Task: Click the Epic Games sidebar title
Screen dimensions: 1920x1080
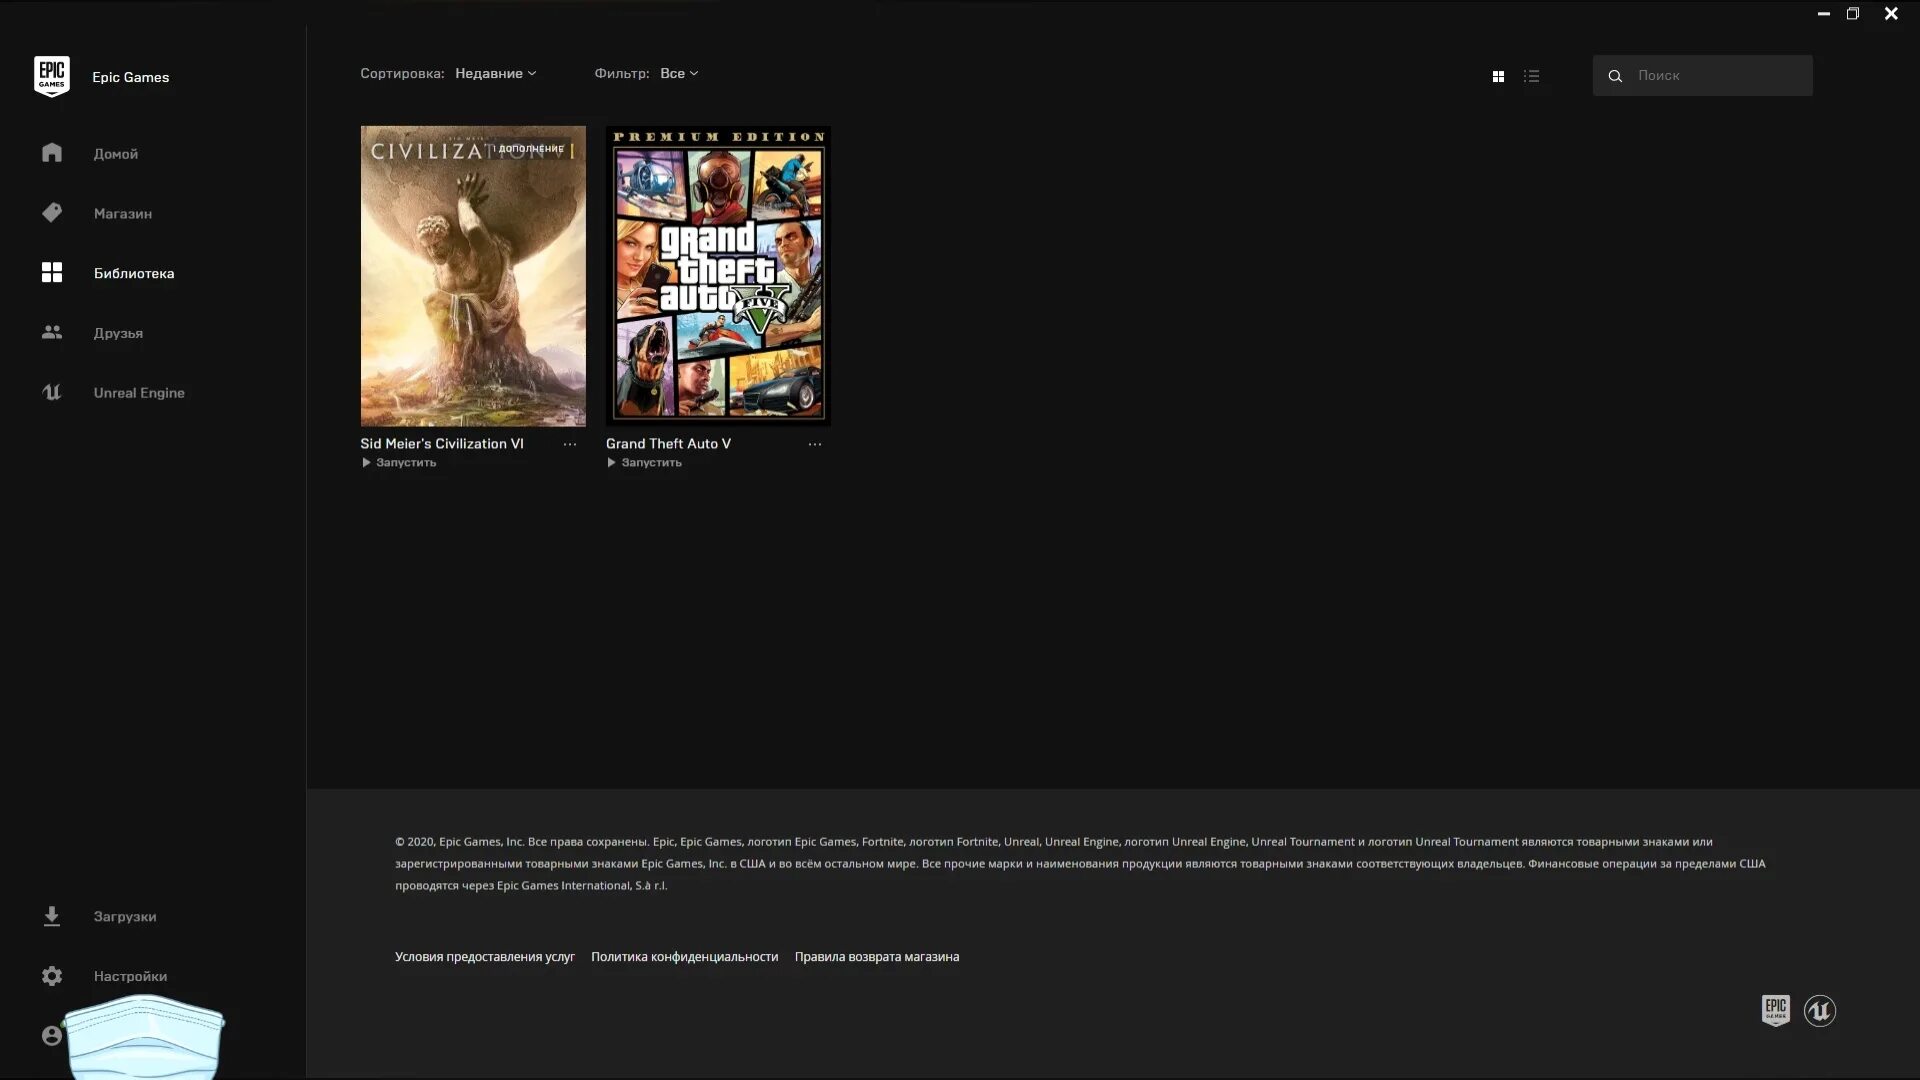Action: pyautogui.click(x=131, y=77)
